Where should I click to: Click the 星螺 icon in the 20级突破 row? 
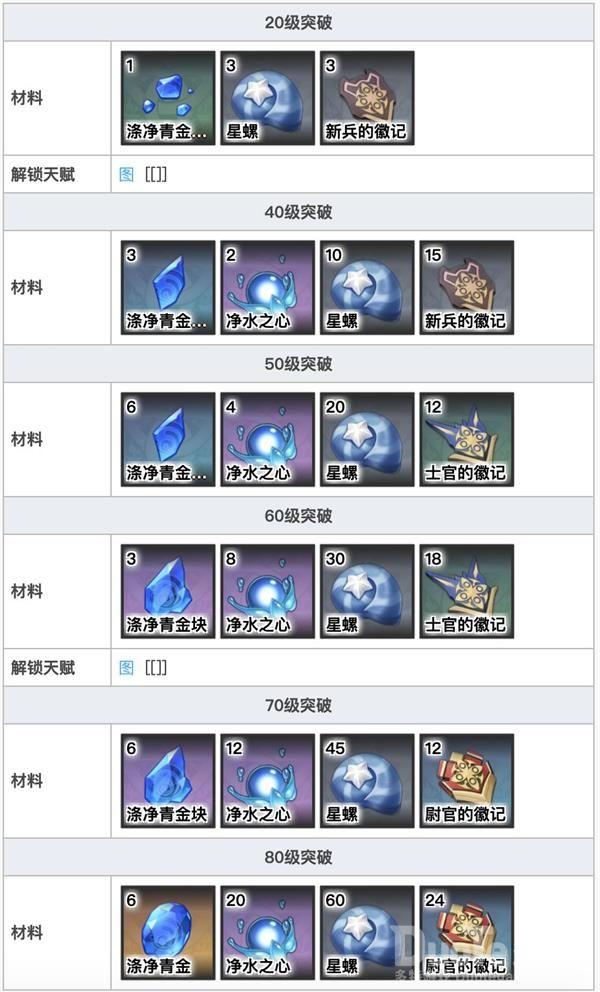pos(267,98)
